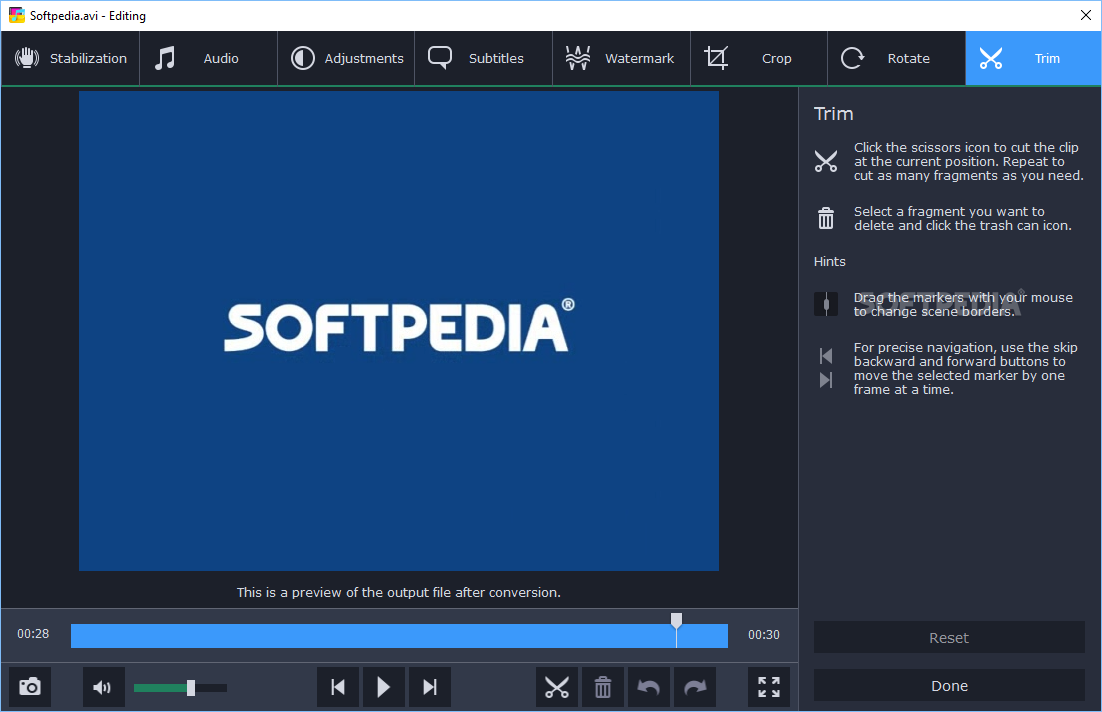This screenshot has height=712, width=1102.
Task: Select the Watermark tab
Action: pos(621,58)
